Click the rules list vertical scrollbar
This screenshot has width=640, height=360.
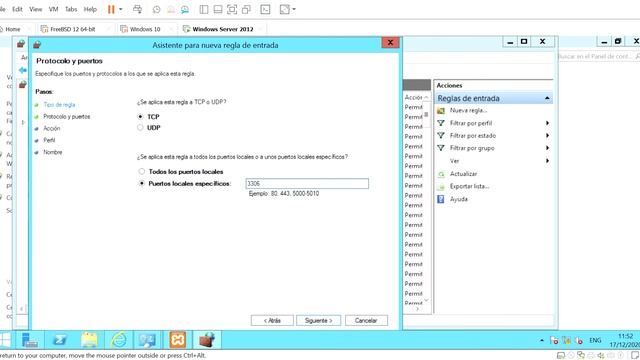point(426,114)
